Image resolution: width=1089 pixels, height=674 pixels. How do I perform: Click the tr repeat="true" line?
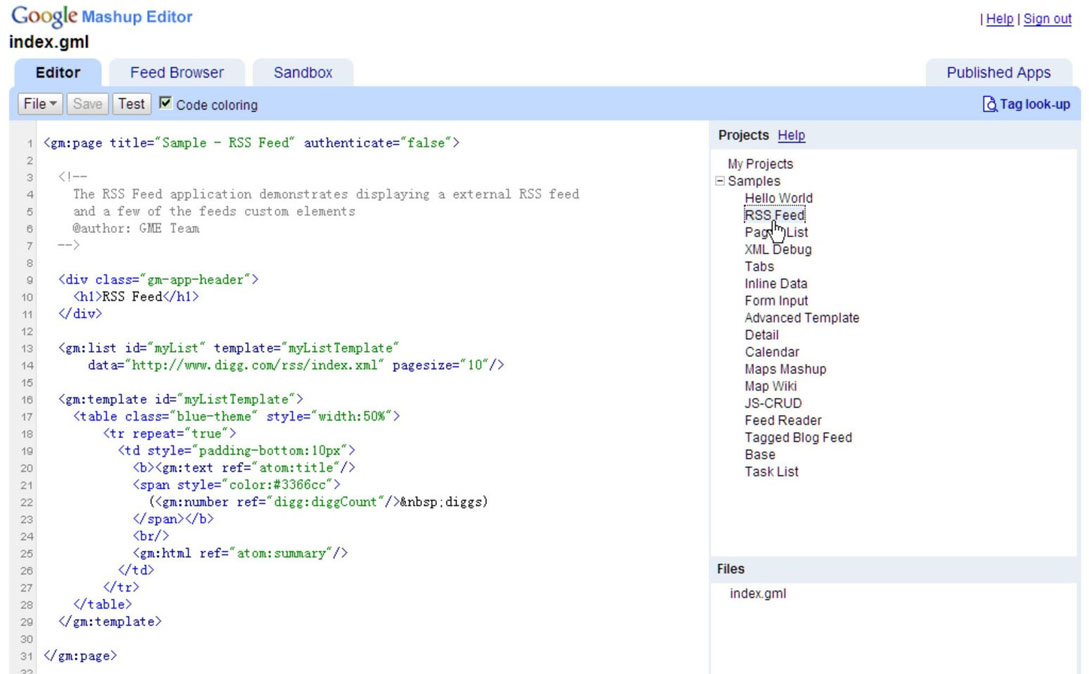click(169, 434)
